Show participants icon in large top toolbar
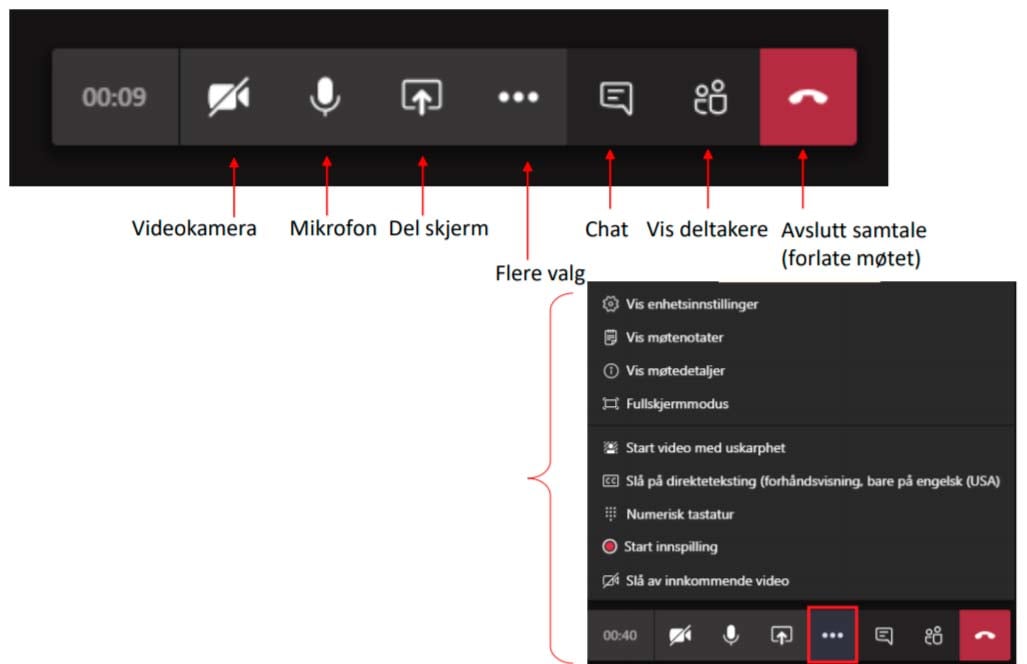The height and width of the screenshot is (664, 1027). click(x=710, y=97)
